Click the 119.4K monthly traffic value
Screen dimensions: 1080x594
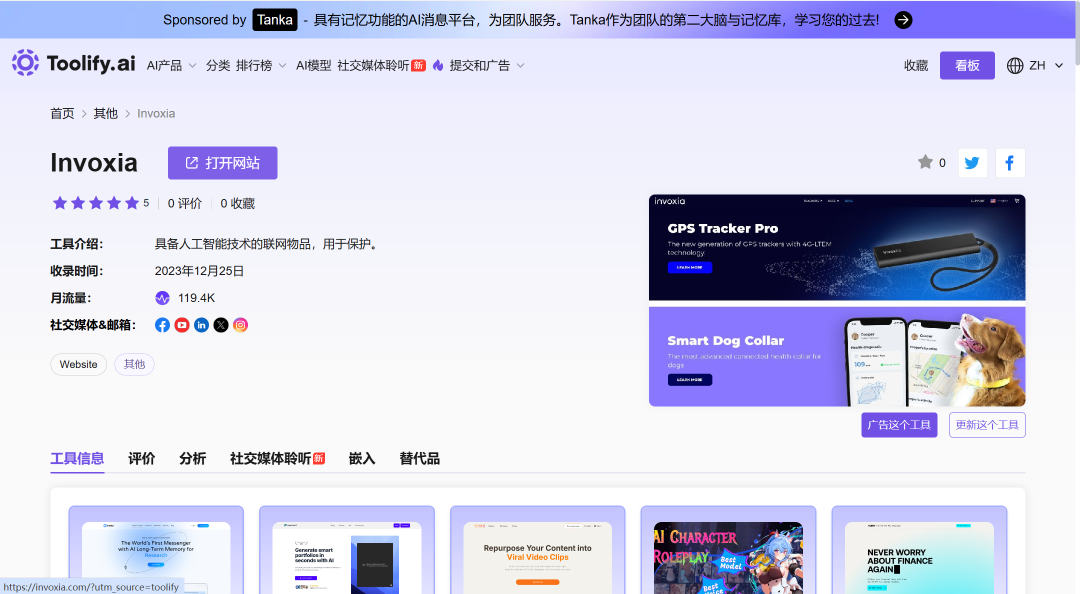point(196,298)
